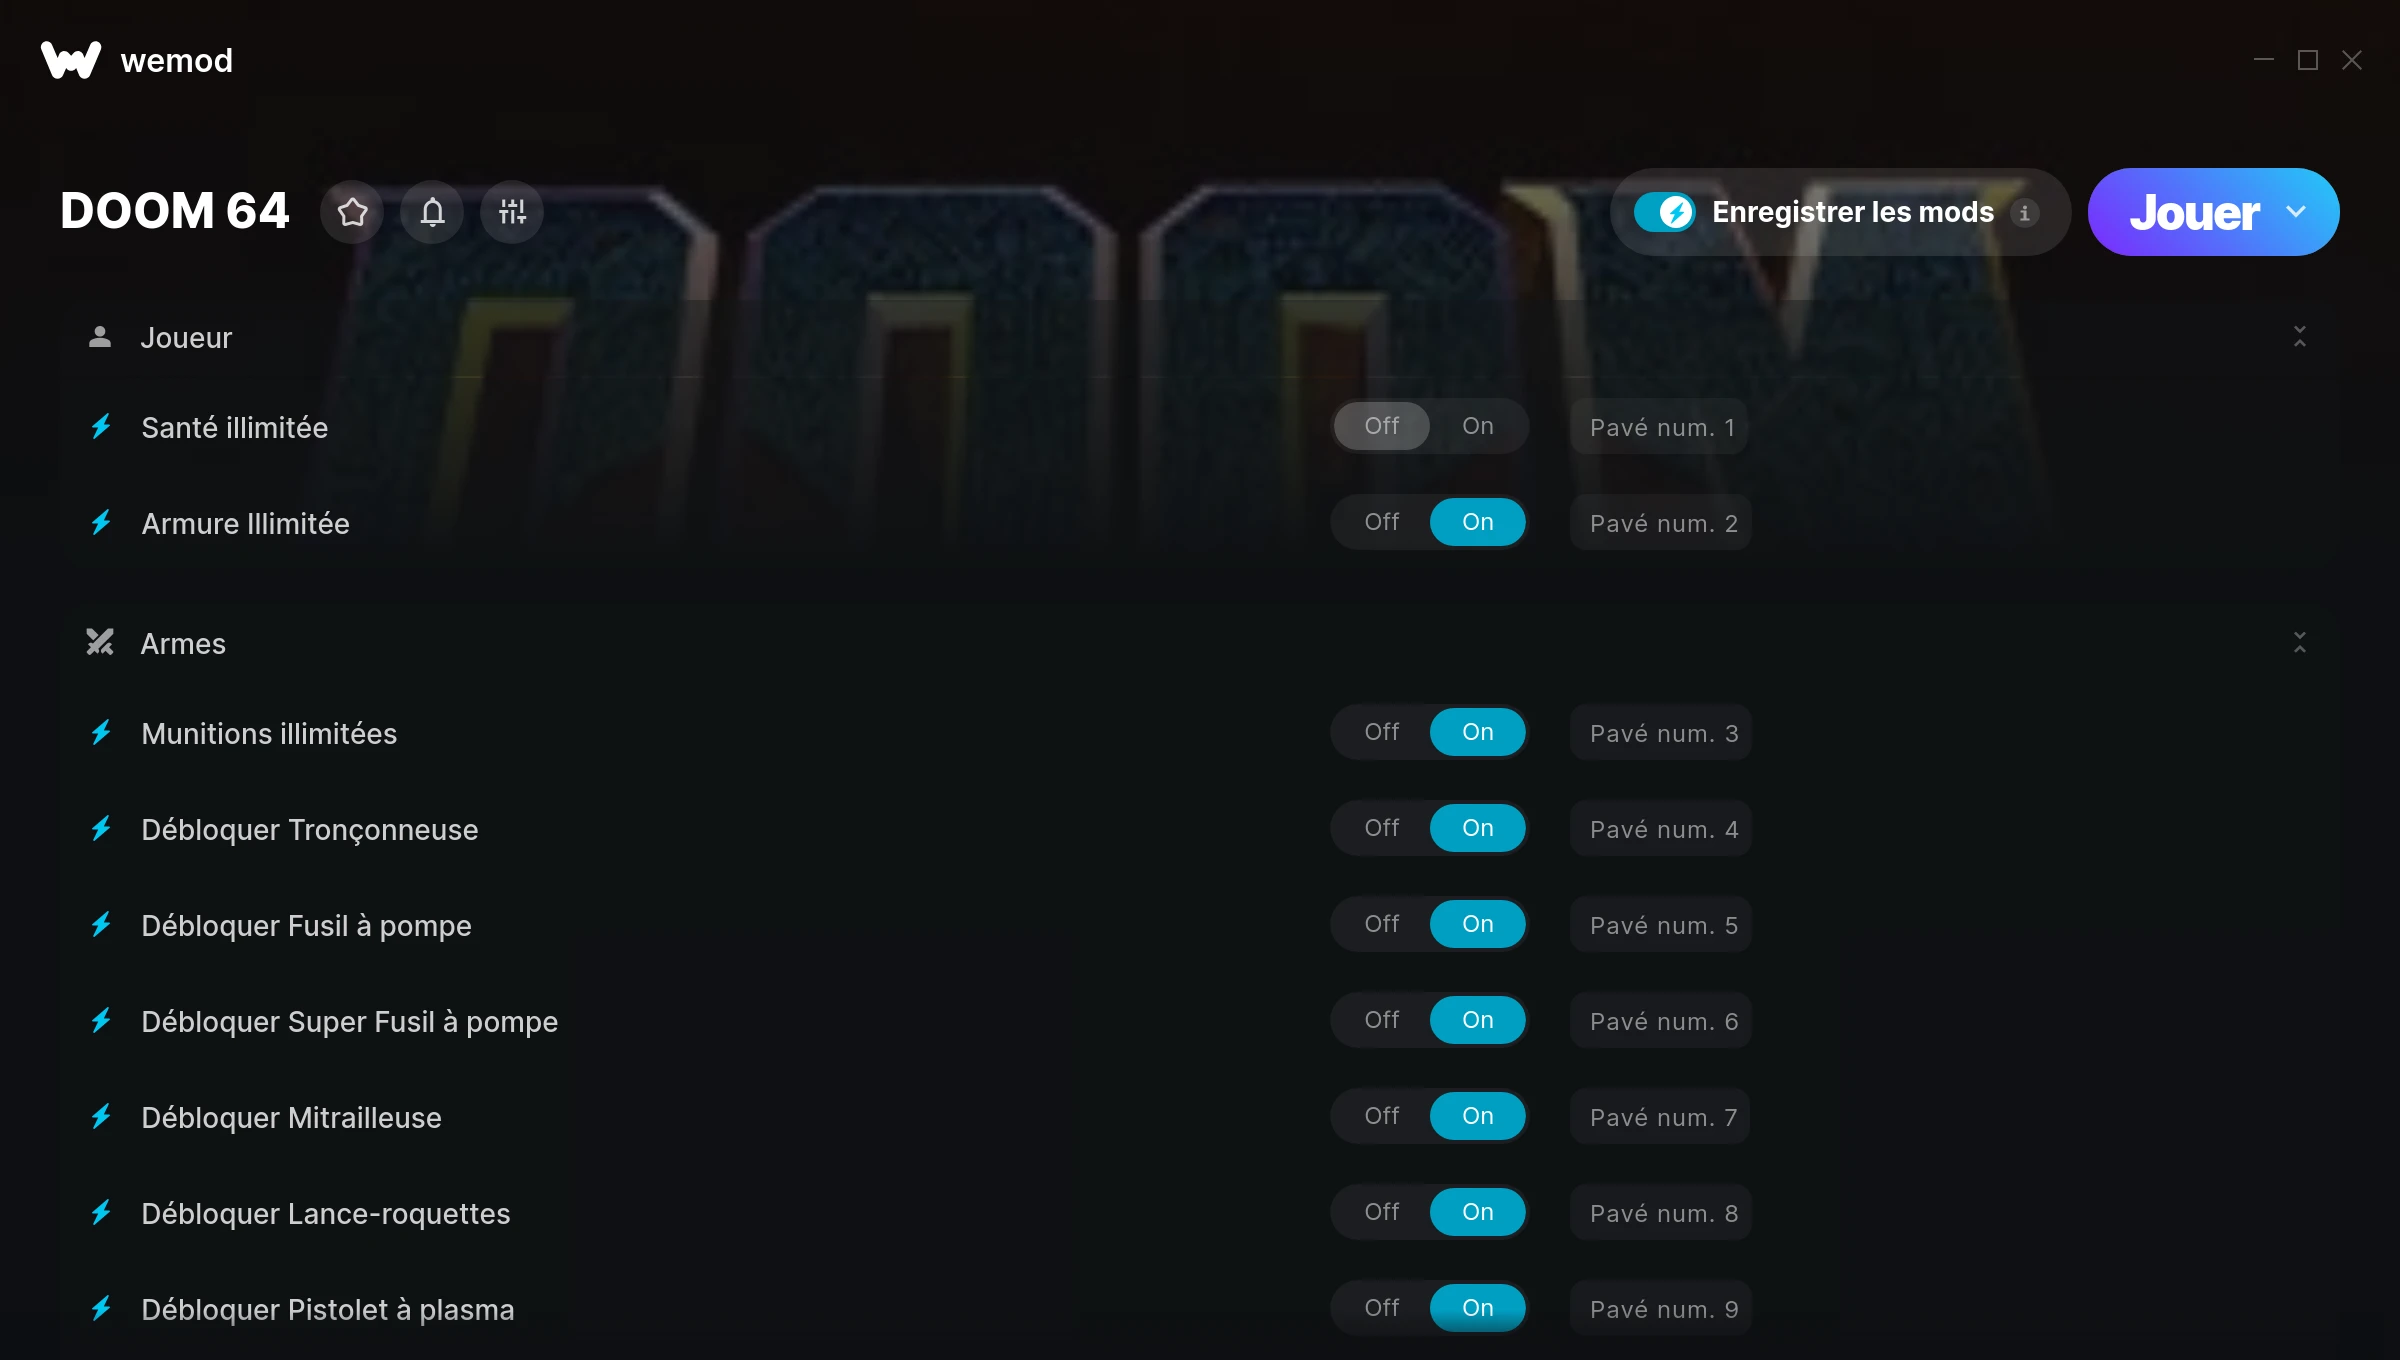The width and height of the screenshot is (2400, 1360).
Task: Click the Jouer play button
Action: coord(2194,212)
